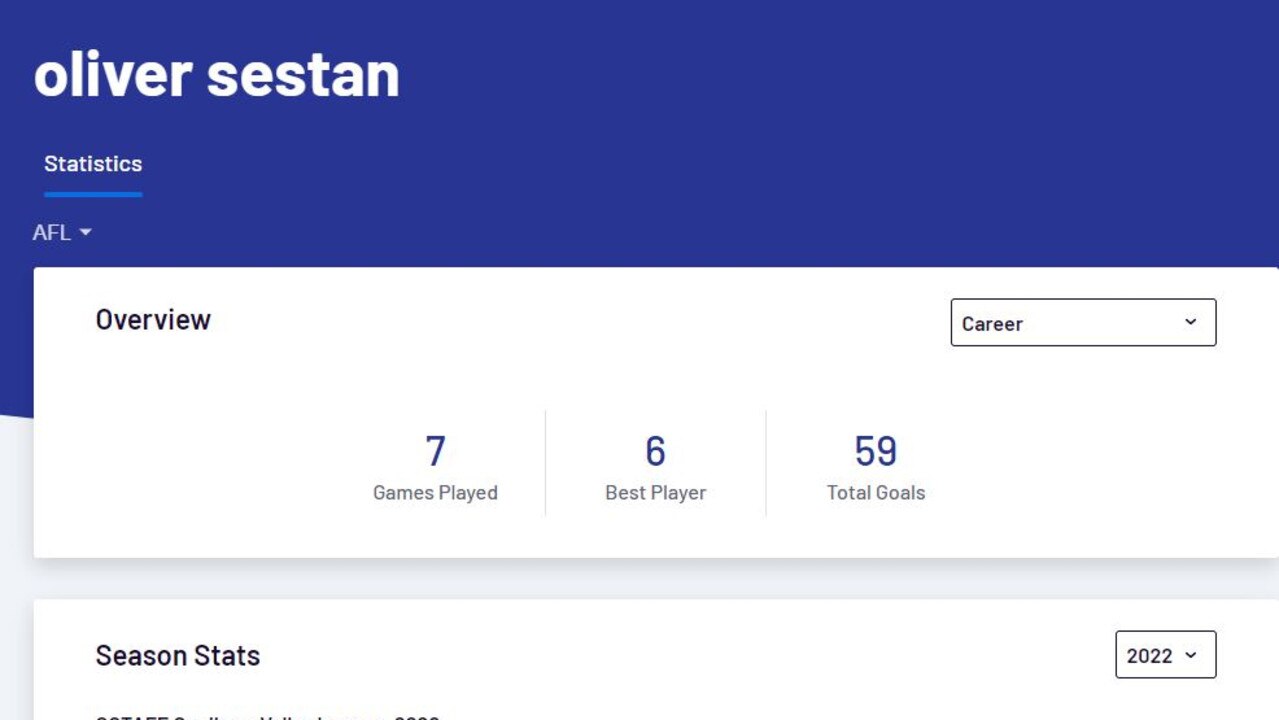Click the Total Goals label
Image resolution: width=1279 pixels, height=720 pixels.
(x=876, y=493)
